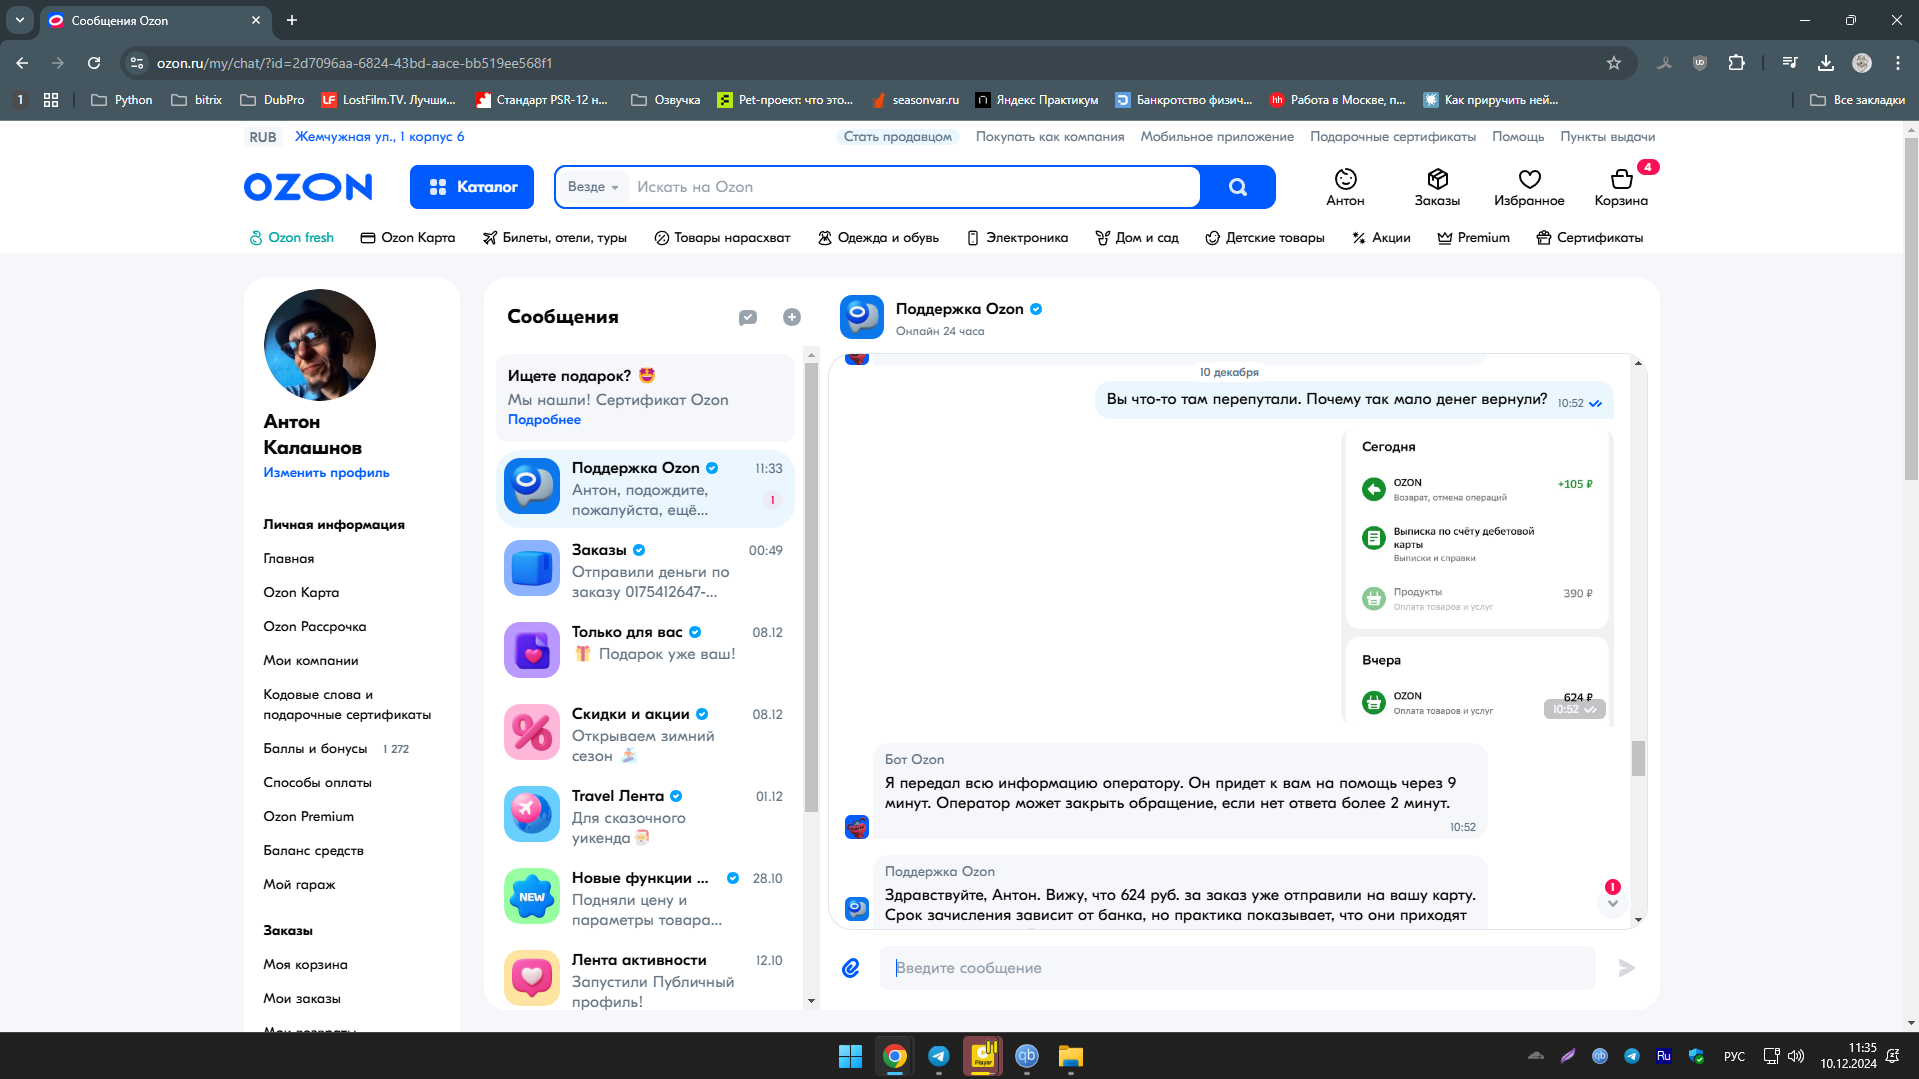Open the Скидки и акции chat
1919x1079 pixels.
645,734
